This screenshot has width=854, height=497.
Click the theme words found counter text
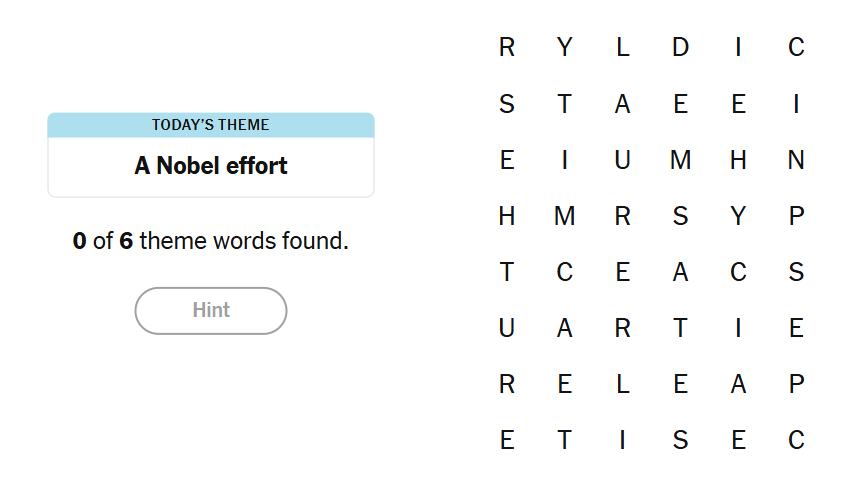211,241
